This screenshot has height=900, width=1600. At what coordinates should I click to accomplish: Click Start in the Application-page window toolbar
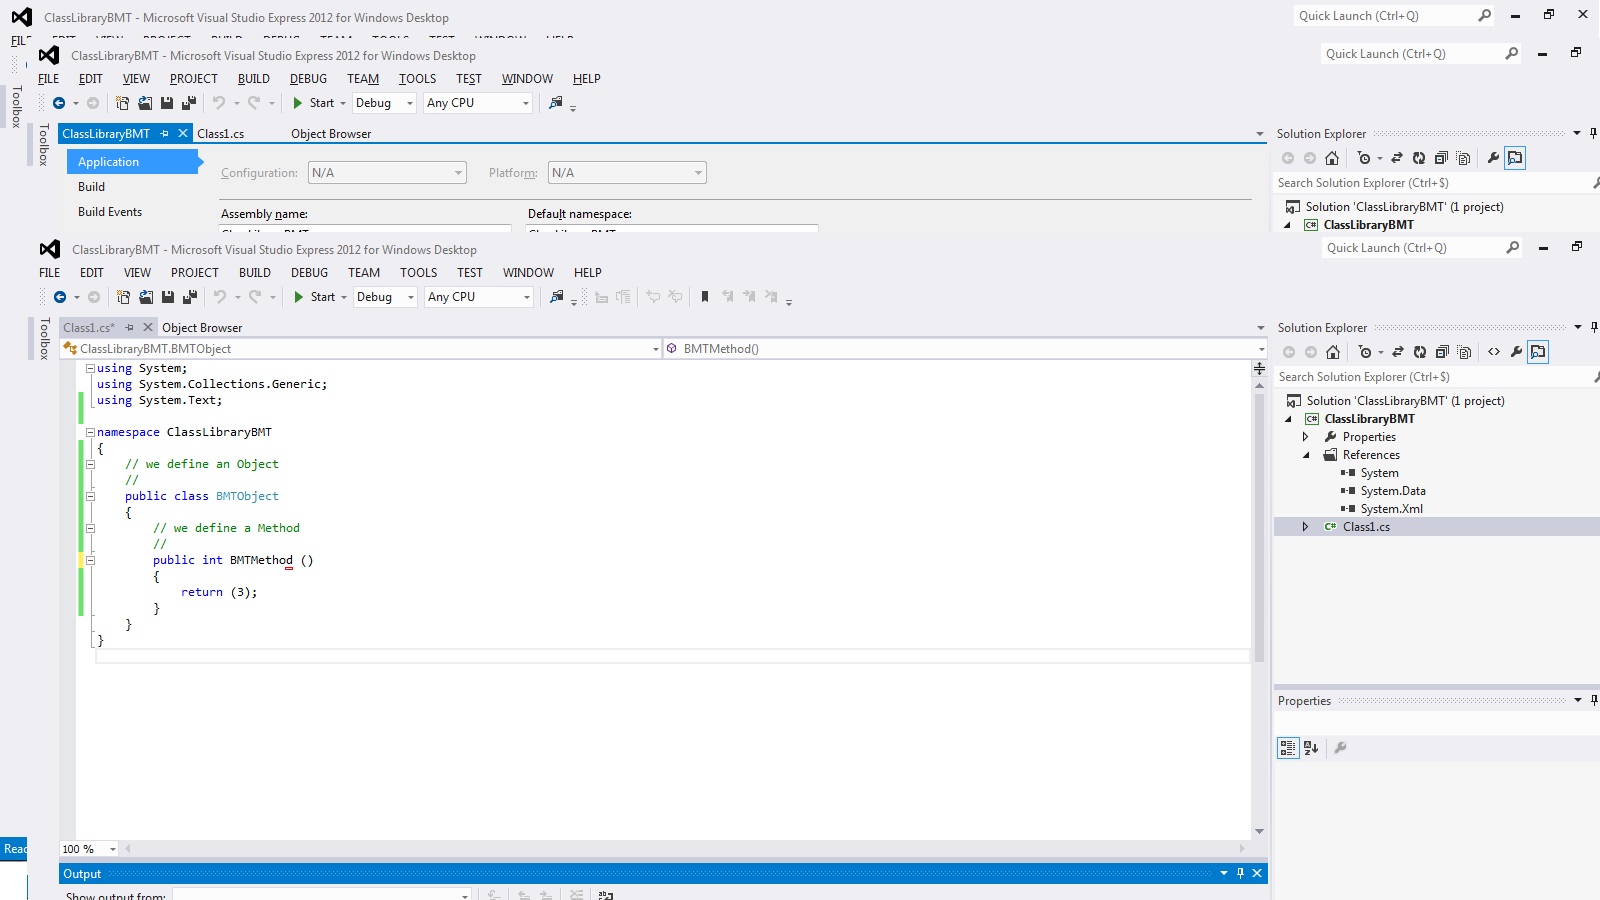[x=314, y=103]
